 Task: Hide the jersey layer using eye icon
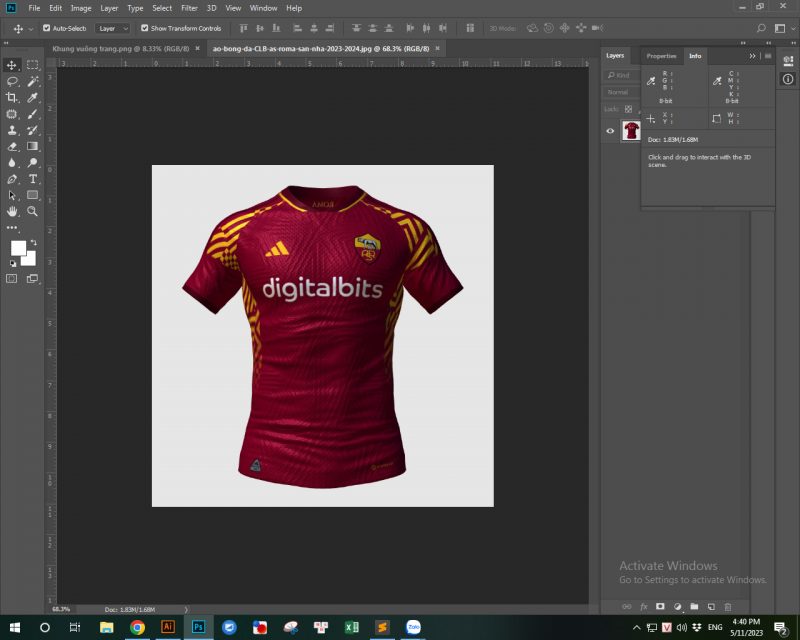610,131
